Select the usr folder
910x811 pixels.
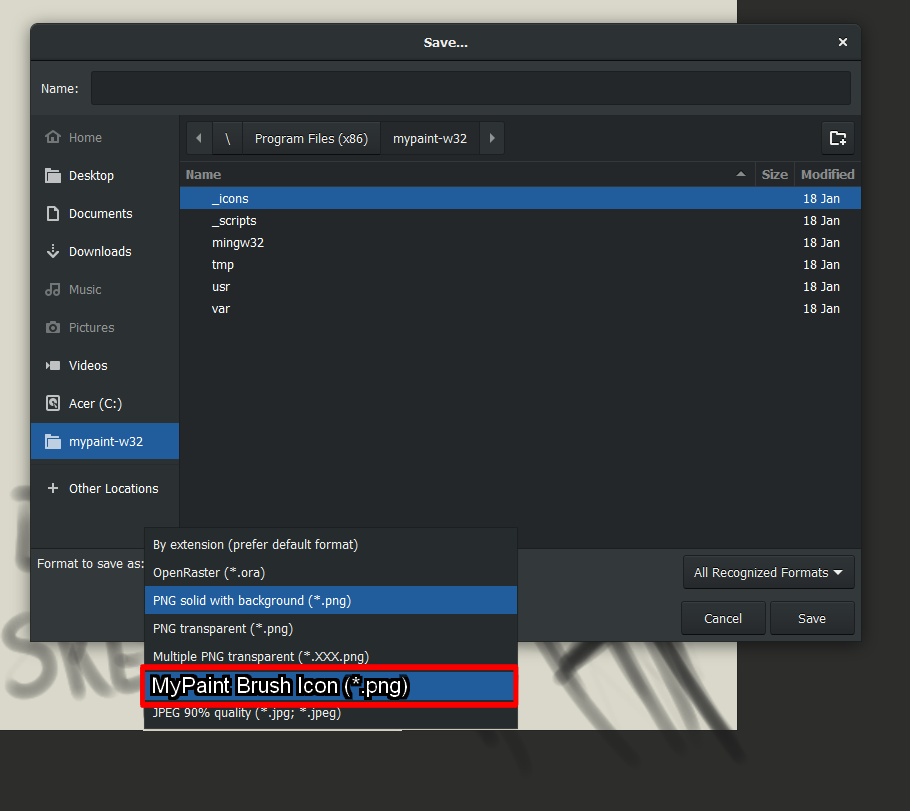tap(520, 286)
